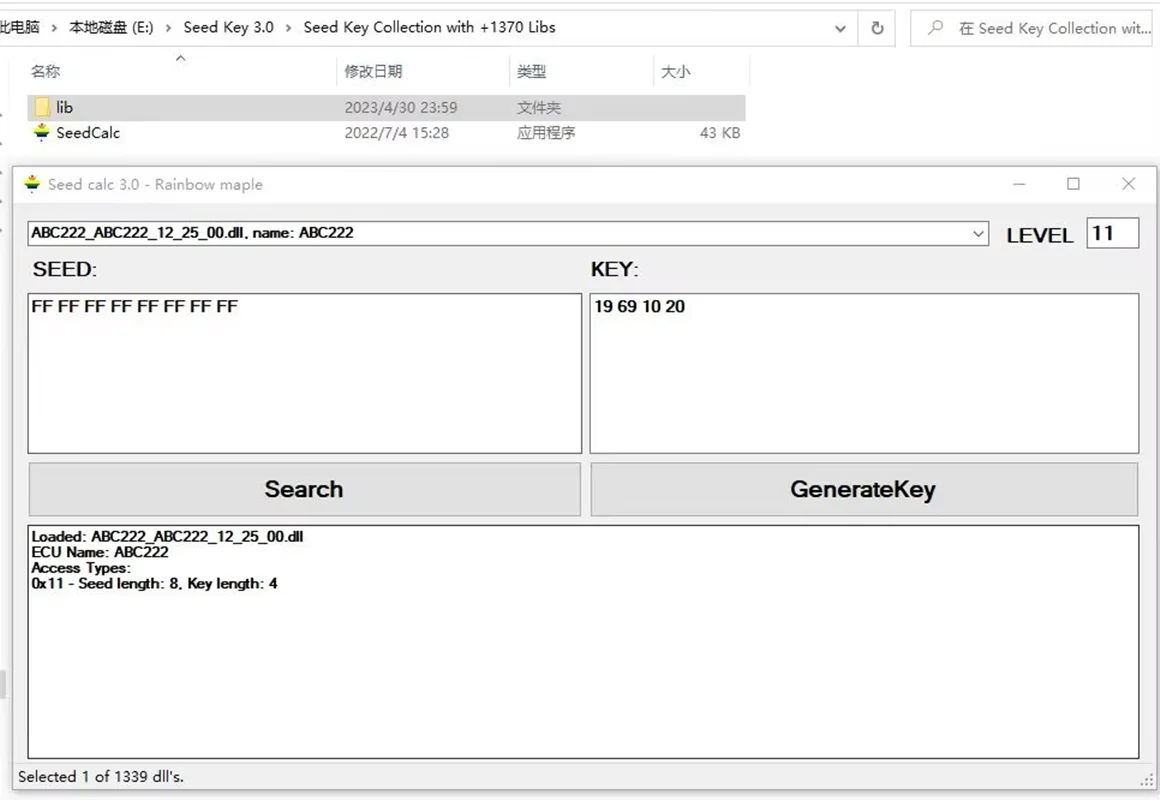The width and height of the screenshot is (1160, 800).
Task: Open the DLL selection combo box arrow
Action: pyautogui.click(x=978, y=234)
